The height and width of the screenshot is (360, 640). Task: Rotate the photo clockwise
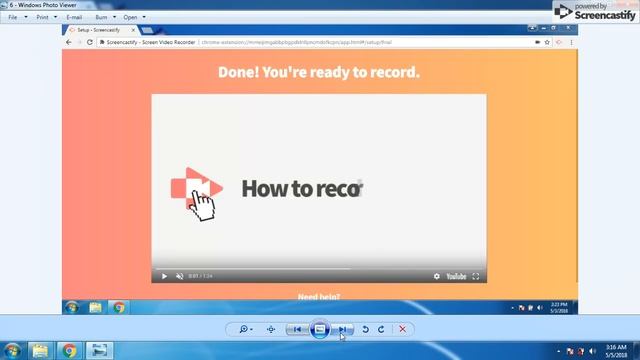click(x=381, y=329)
